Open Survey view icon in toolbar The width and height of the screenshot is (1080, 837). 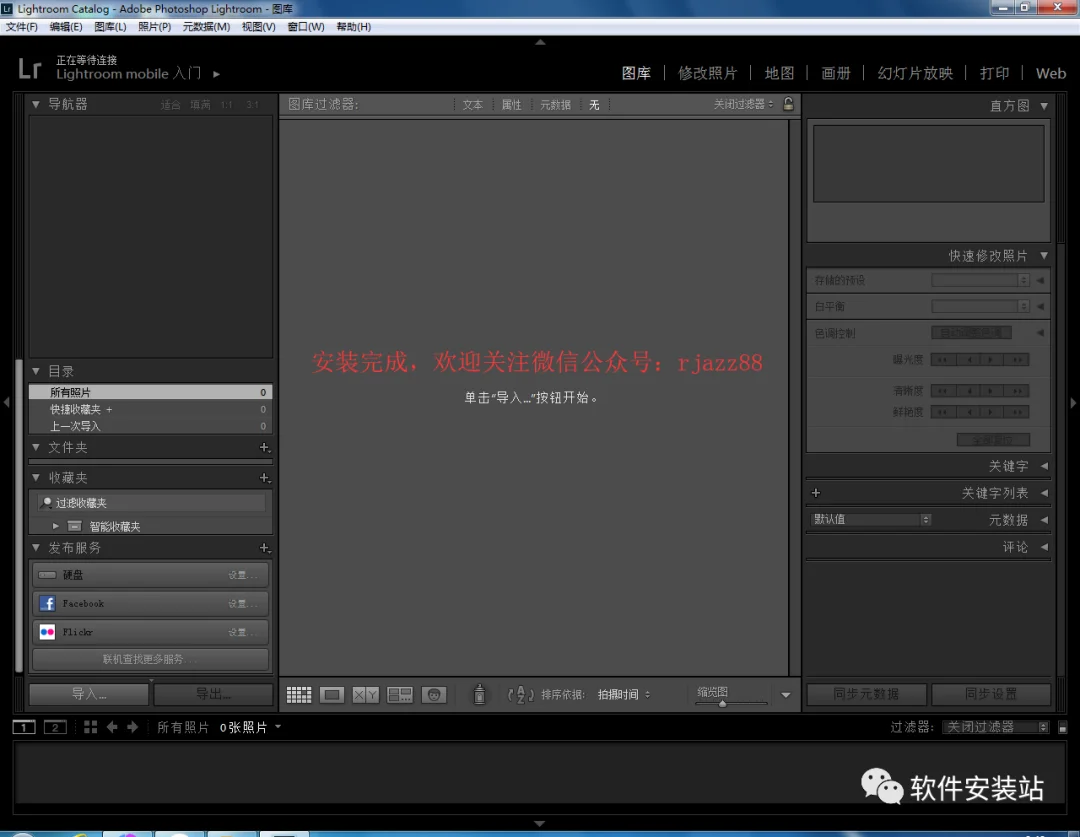click(x=399, y=694)
